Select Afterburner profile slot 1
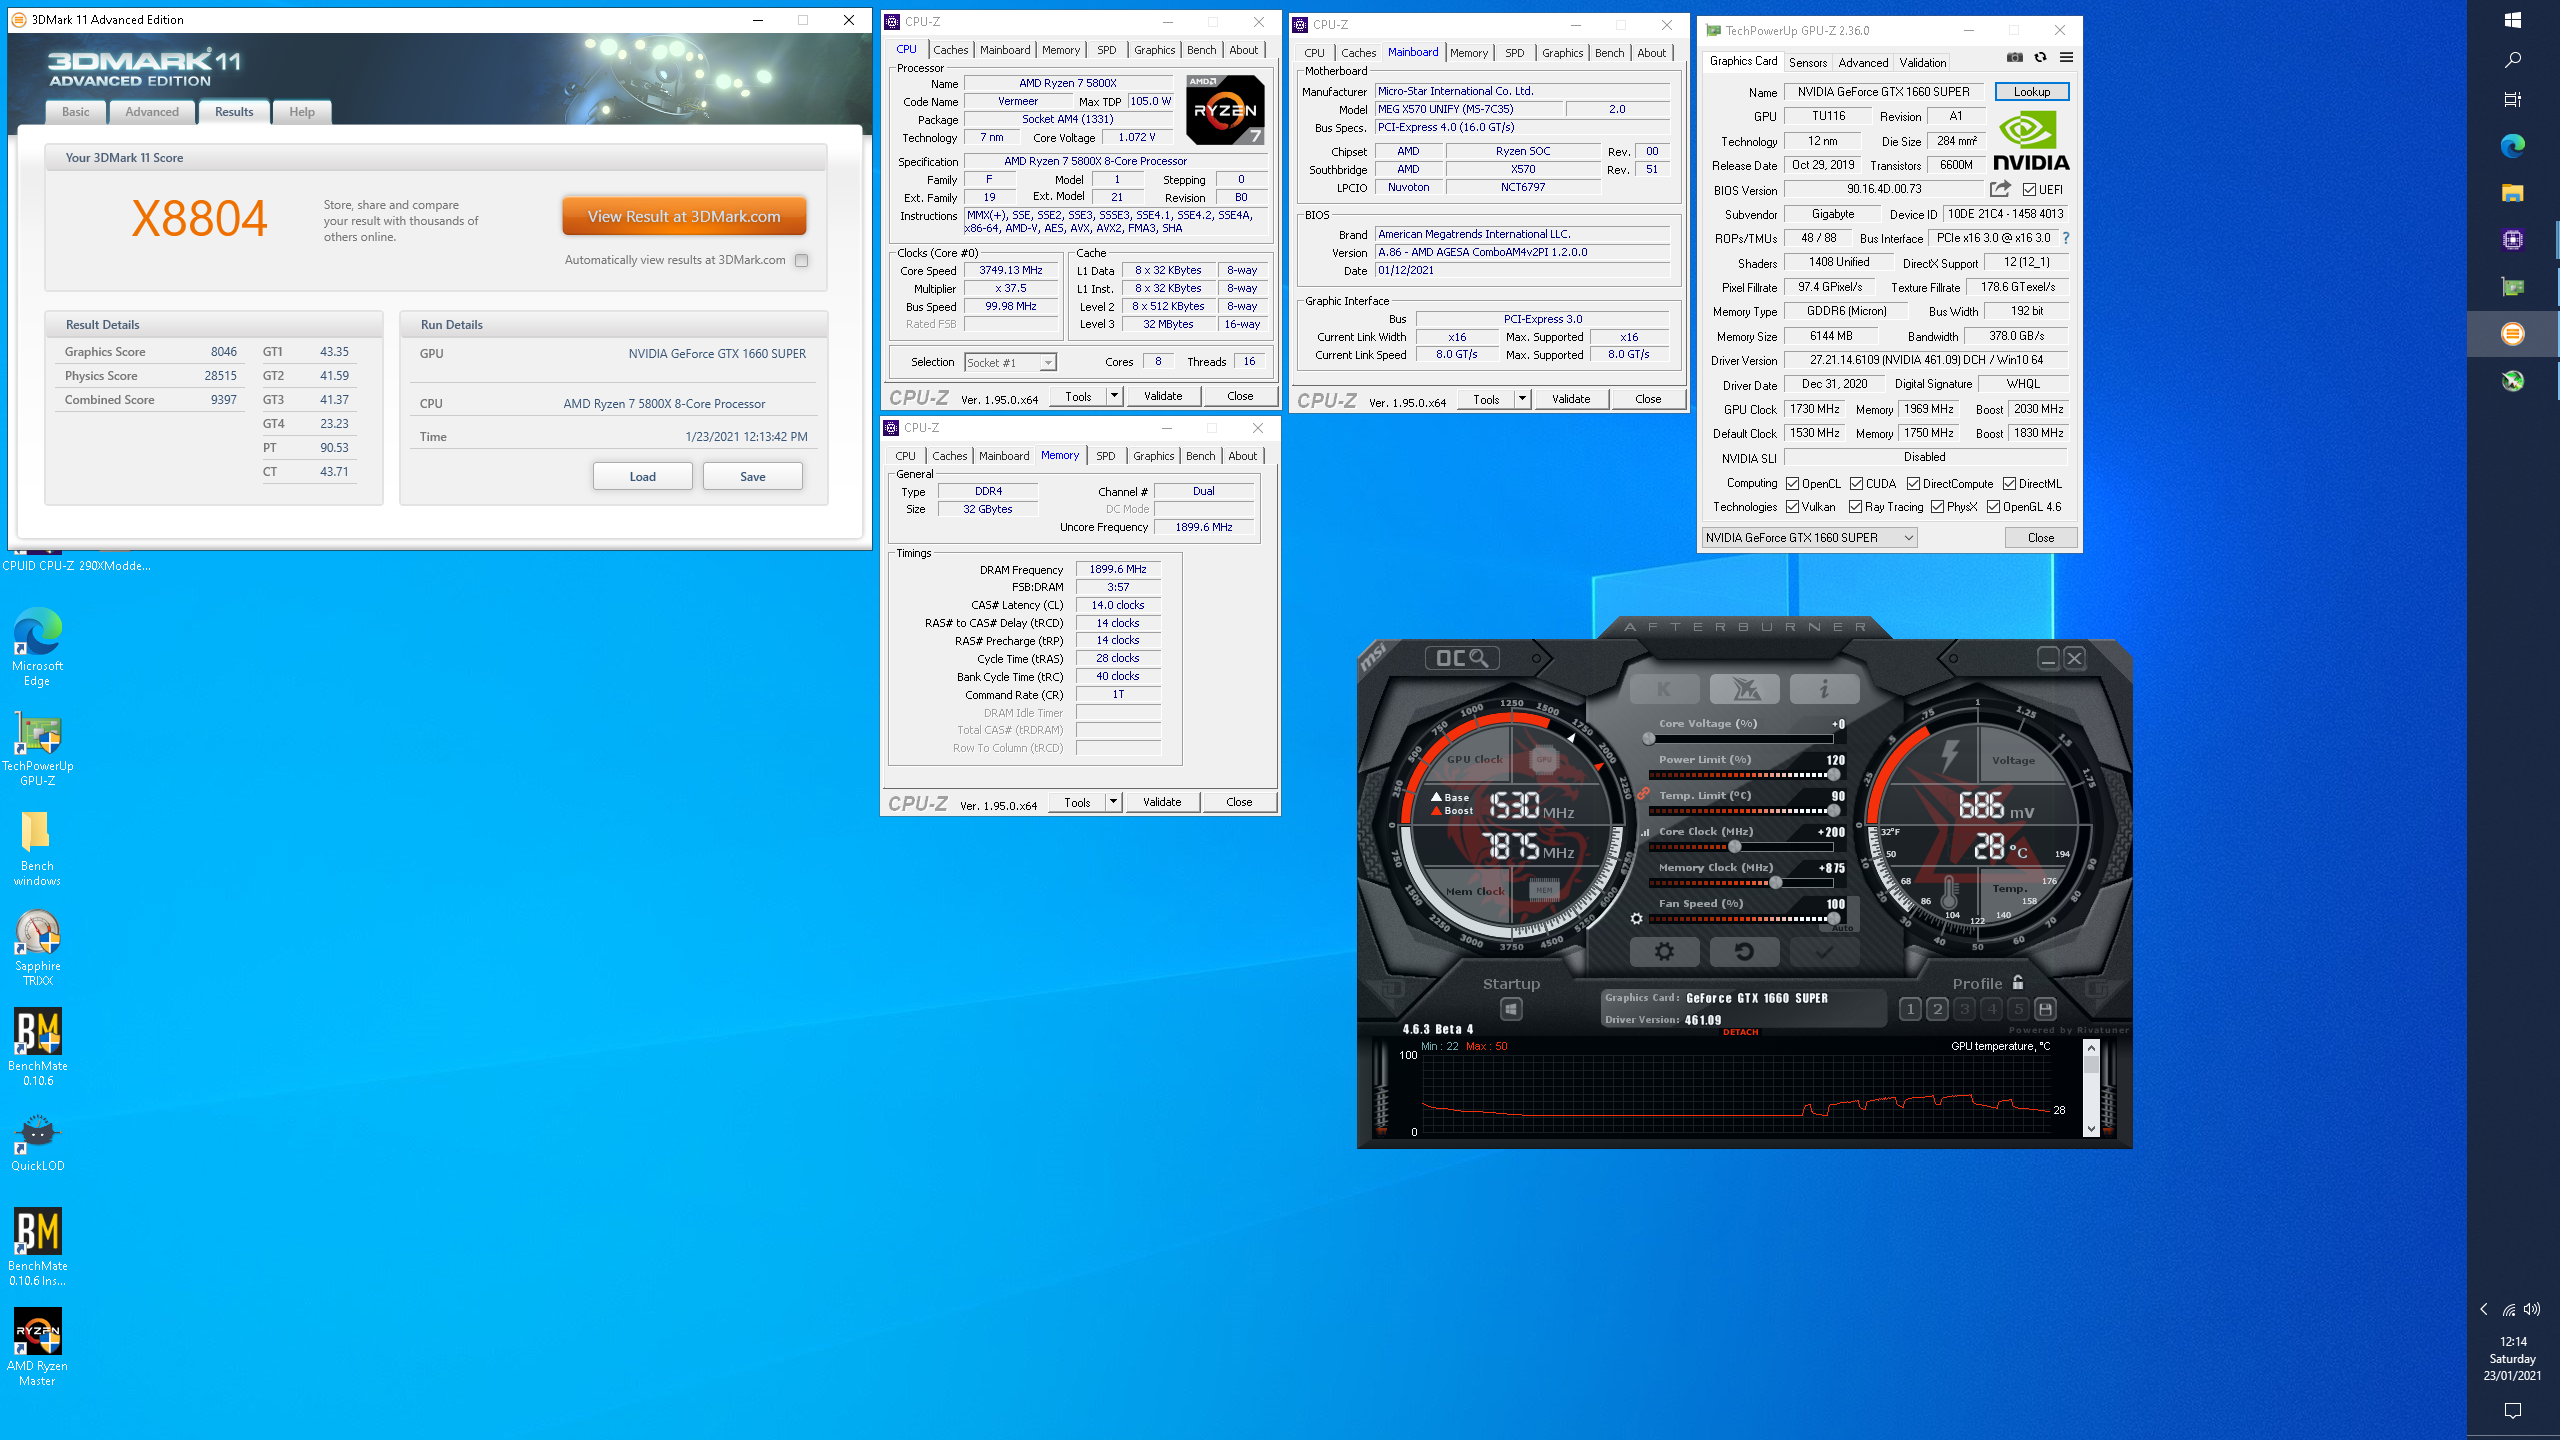This screenshot has height=1440, width=2560. (x=1910, y=1009)
